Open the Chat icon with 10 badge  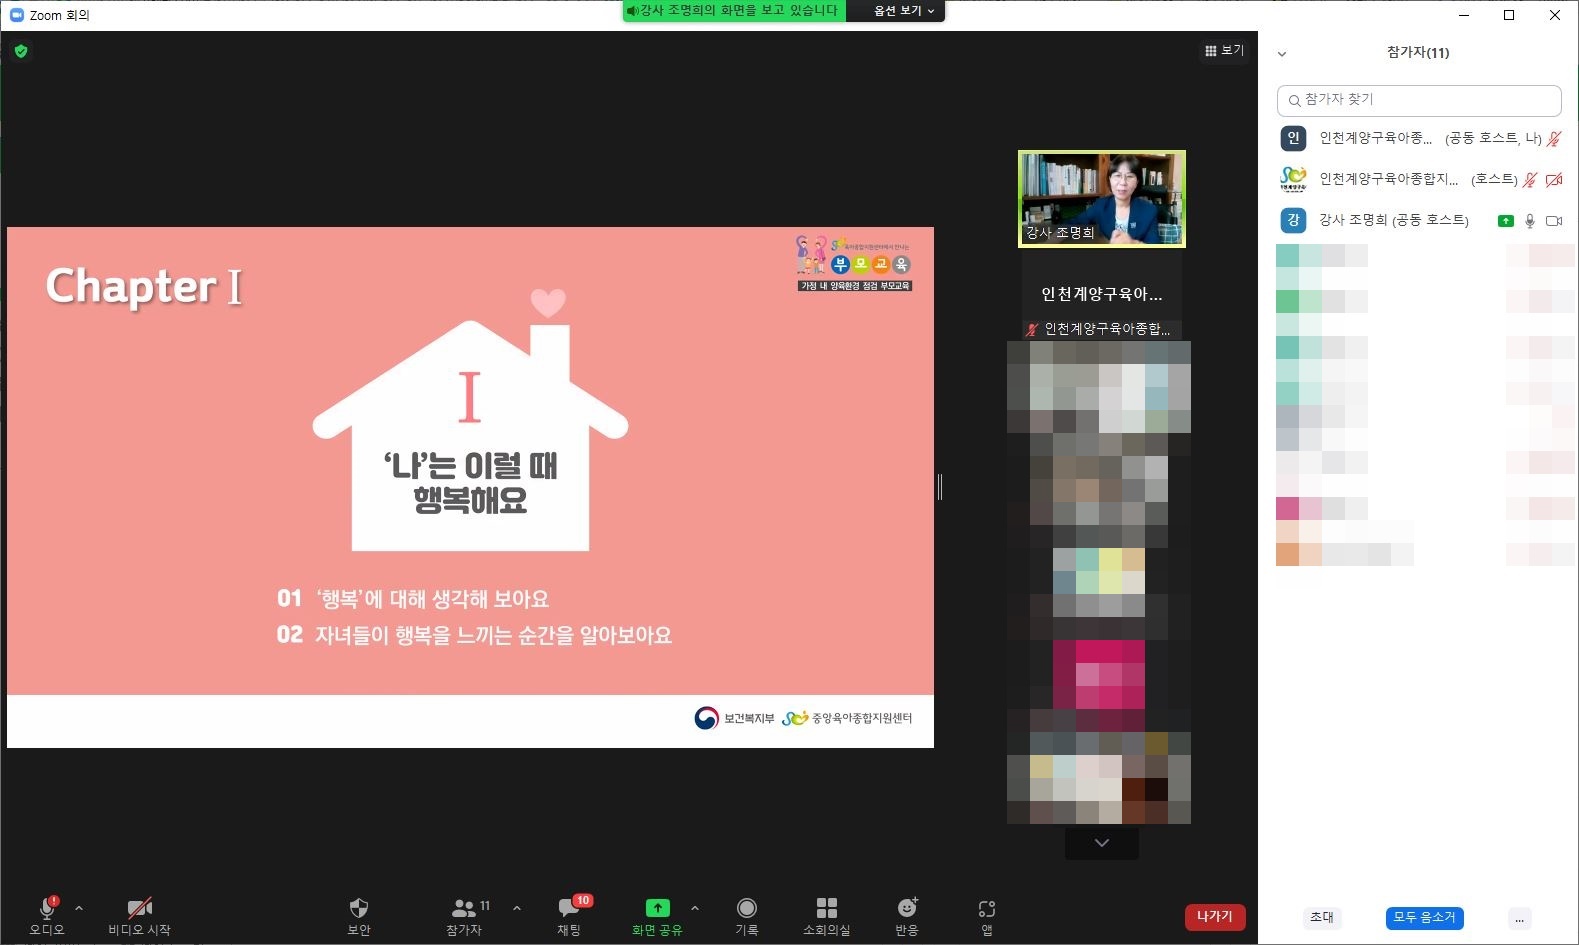[569, 909]
